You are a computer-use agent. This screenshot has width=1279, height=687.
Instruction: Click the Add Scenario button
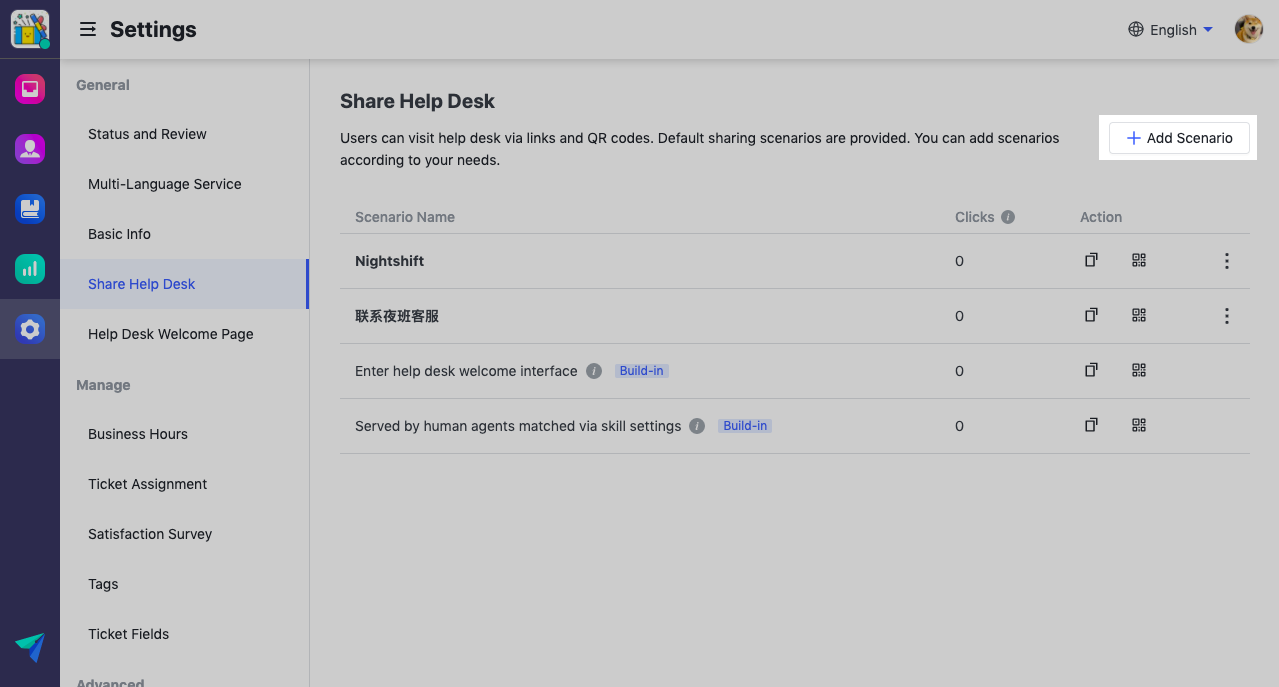(1179, 139)
